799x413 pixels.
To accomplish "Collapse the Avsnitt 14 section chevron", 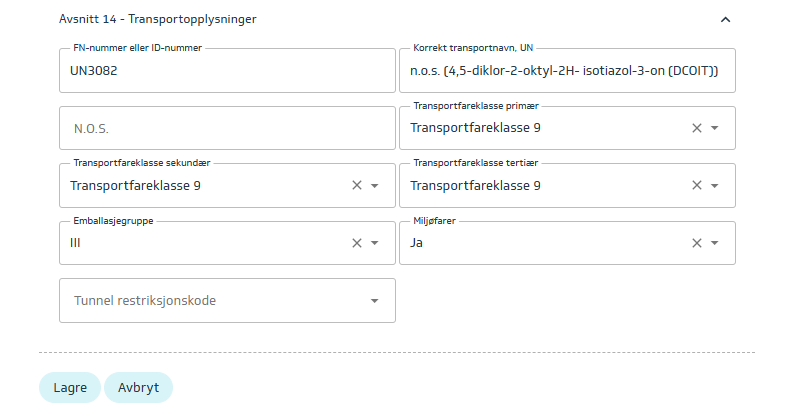I will point(726,19).
